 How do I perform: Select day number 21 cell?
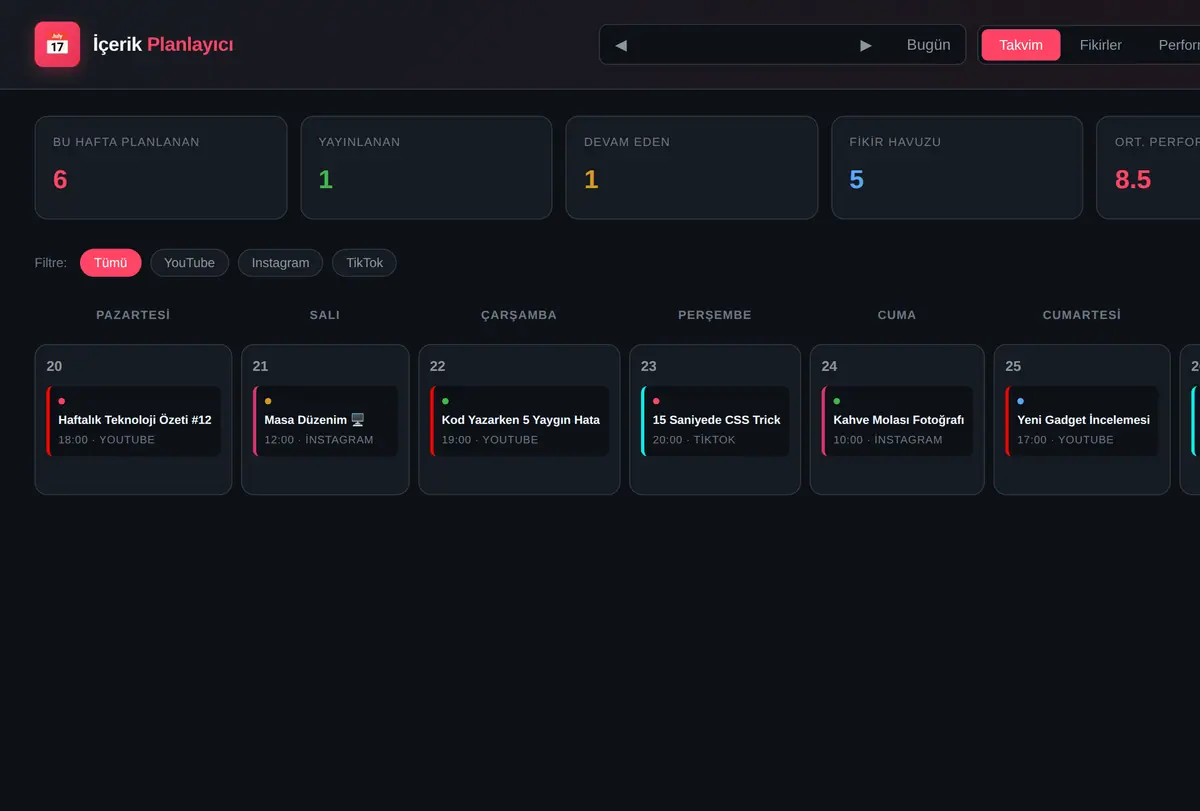point(326,420)
